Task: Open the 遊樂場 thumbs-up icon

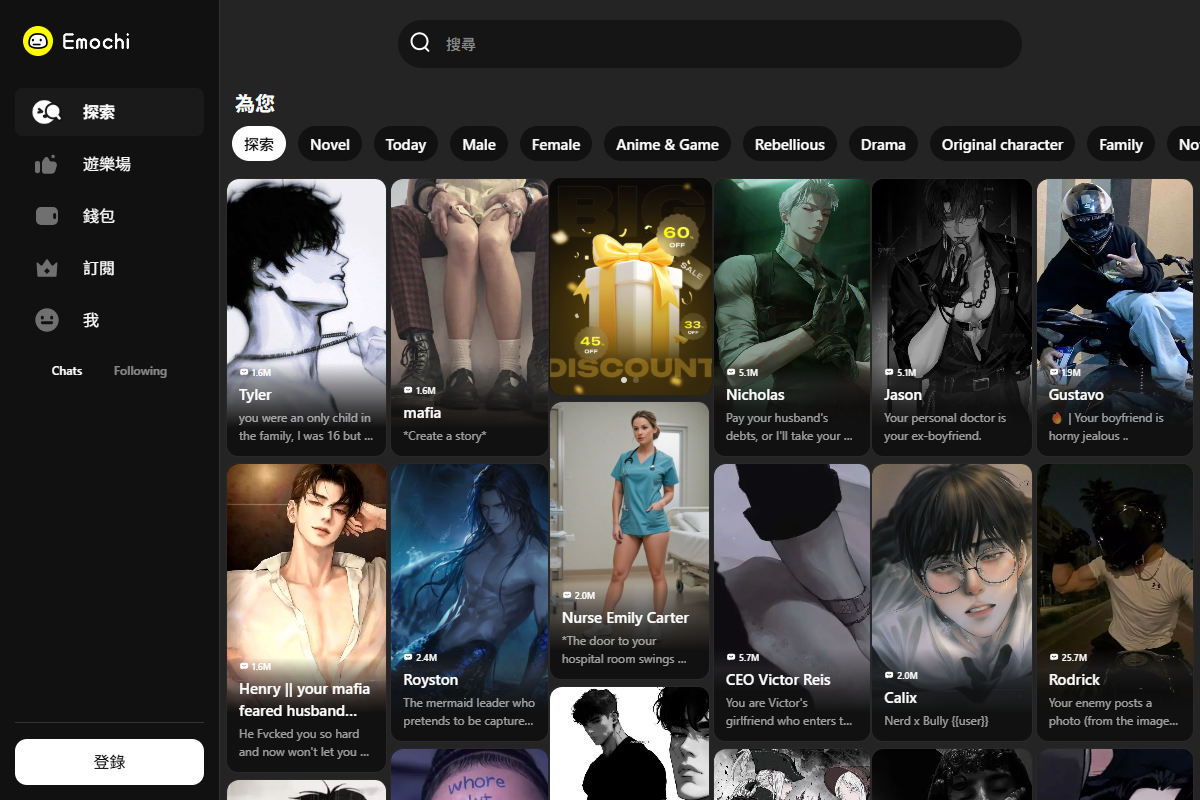Action: [47, 164]
